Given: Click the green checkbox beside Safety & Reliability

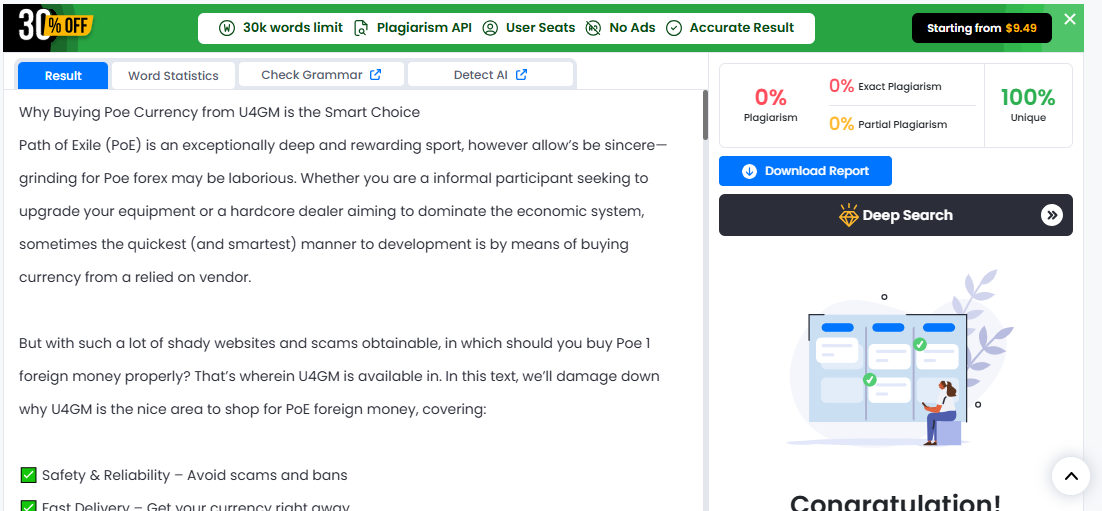Looking at the screenshot, I should click(x=28, y=476).
